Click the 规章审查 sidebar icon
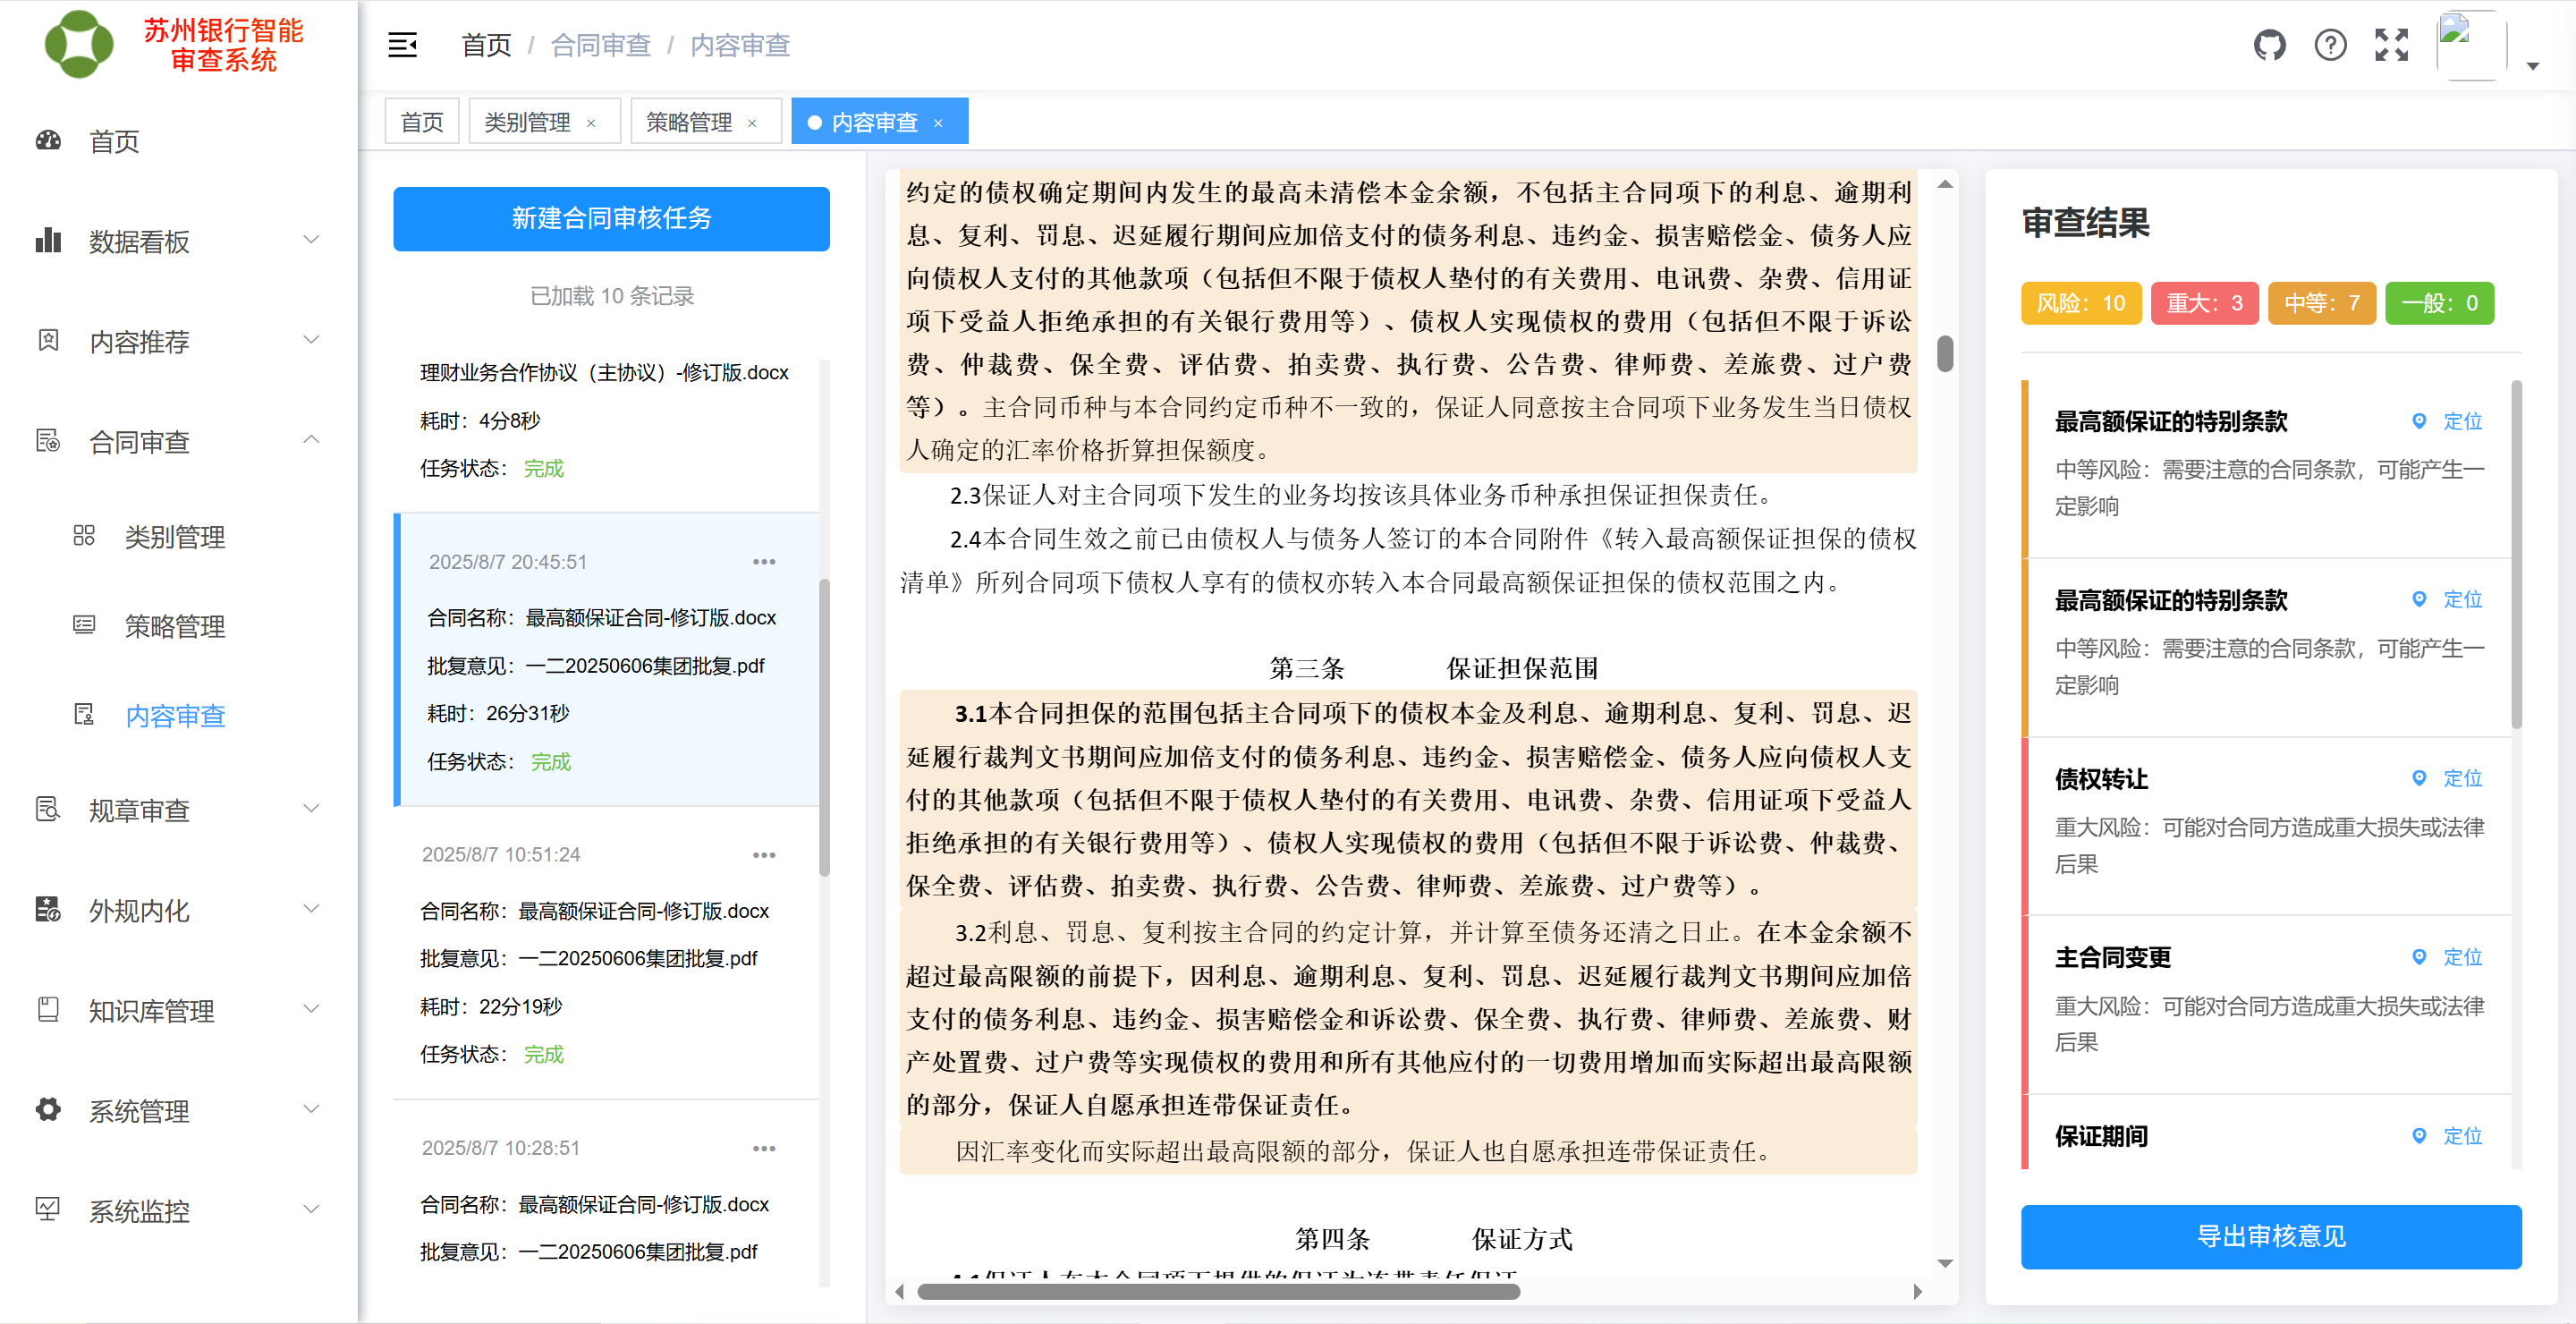This screenshot has width=2576, height=1324. coord(48,809)
